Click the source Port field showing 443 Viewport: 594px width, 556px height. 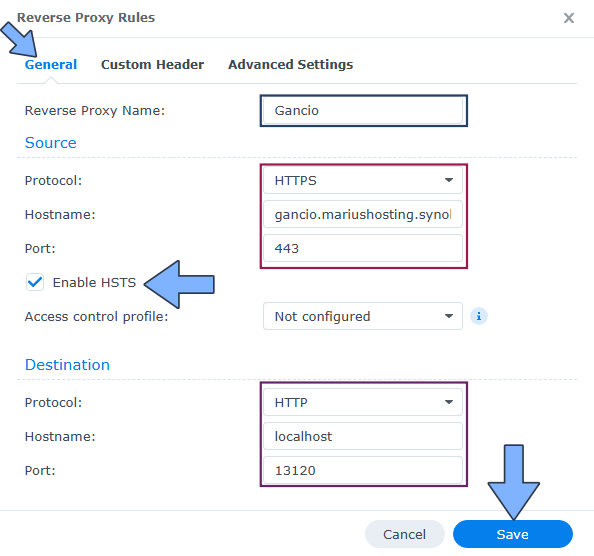[x=363, y=248]
